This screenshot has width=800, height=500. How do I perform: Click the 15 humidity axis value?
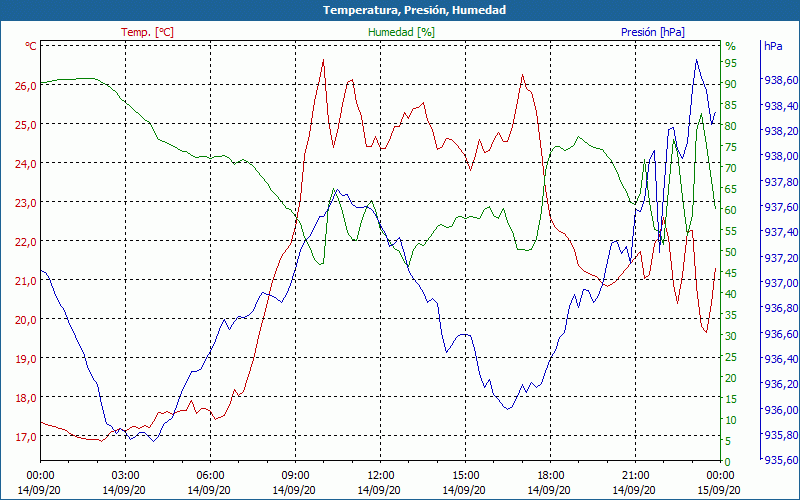point(731,399)
